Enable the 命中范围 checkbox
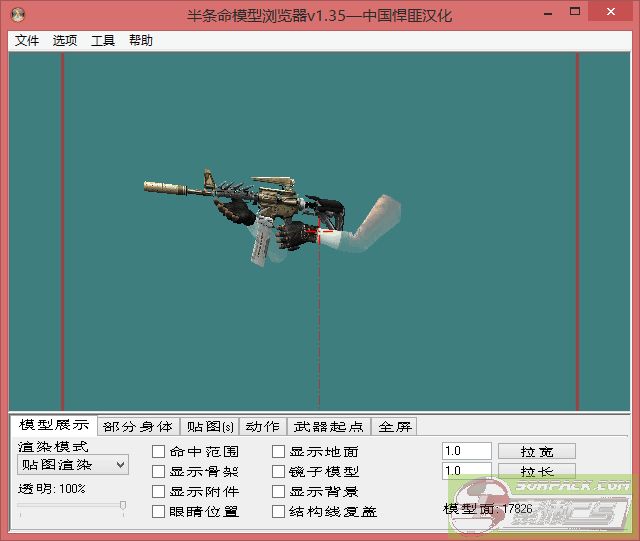 tap(158, 452)
